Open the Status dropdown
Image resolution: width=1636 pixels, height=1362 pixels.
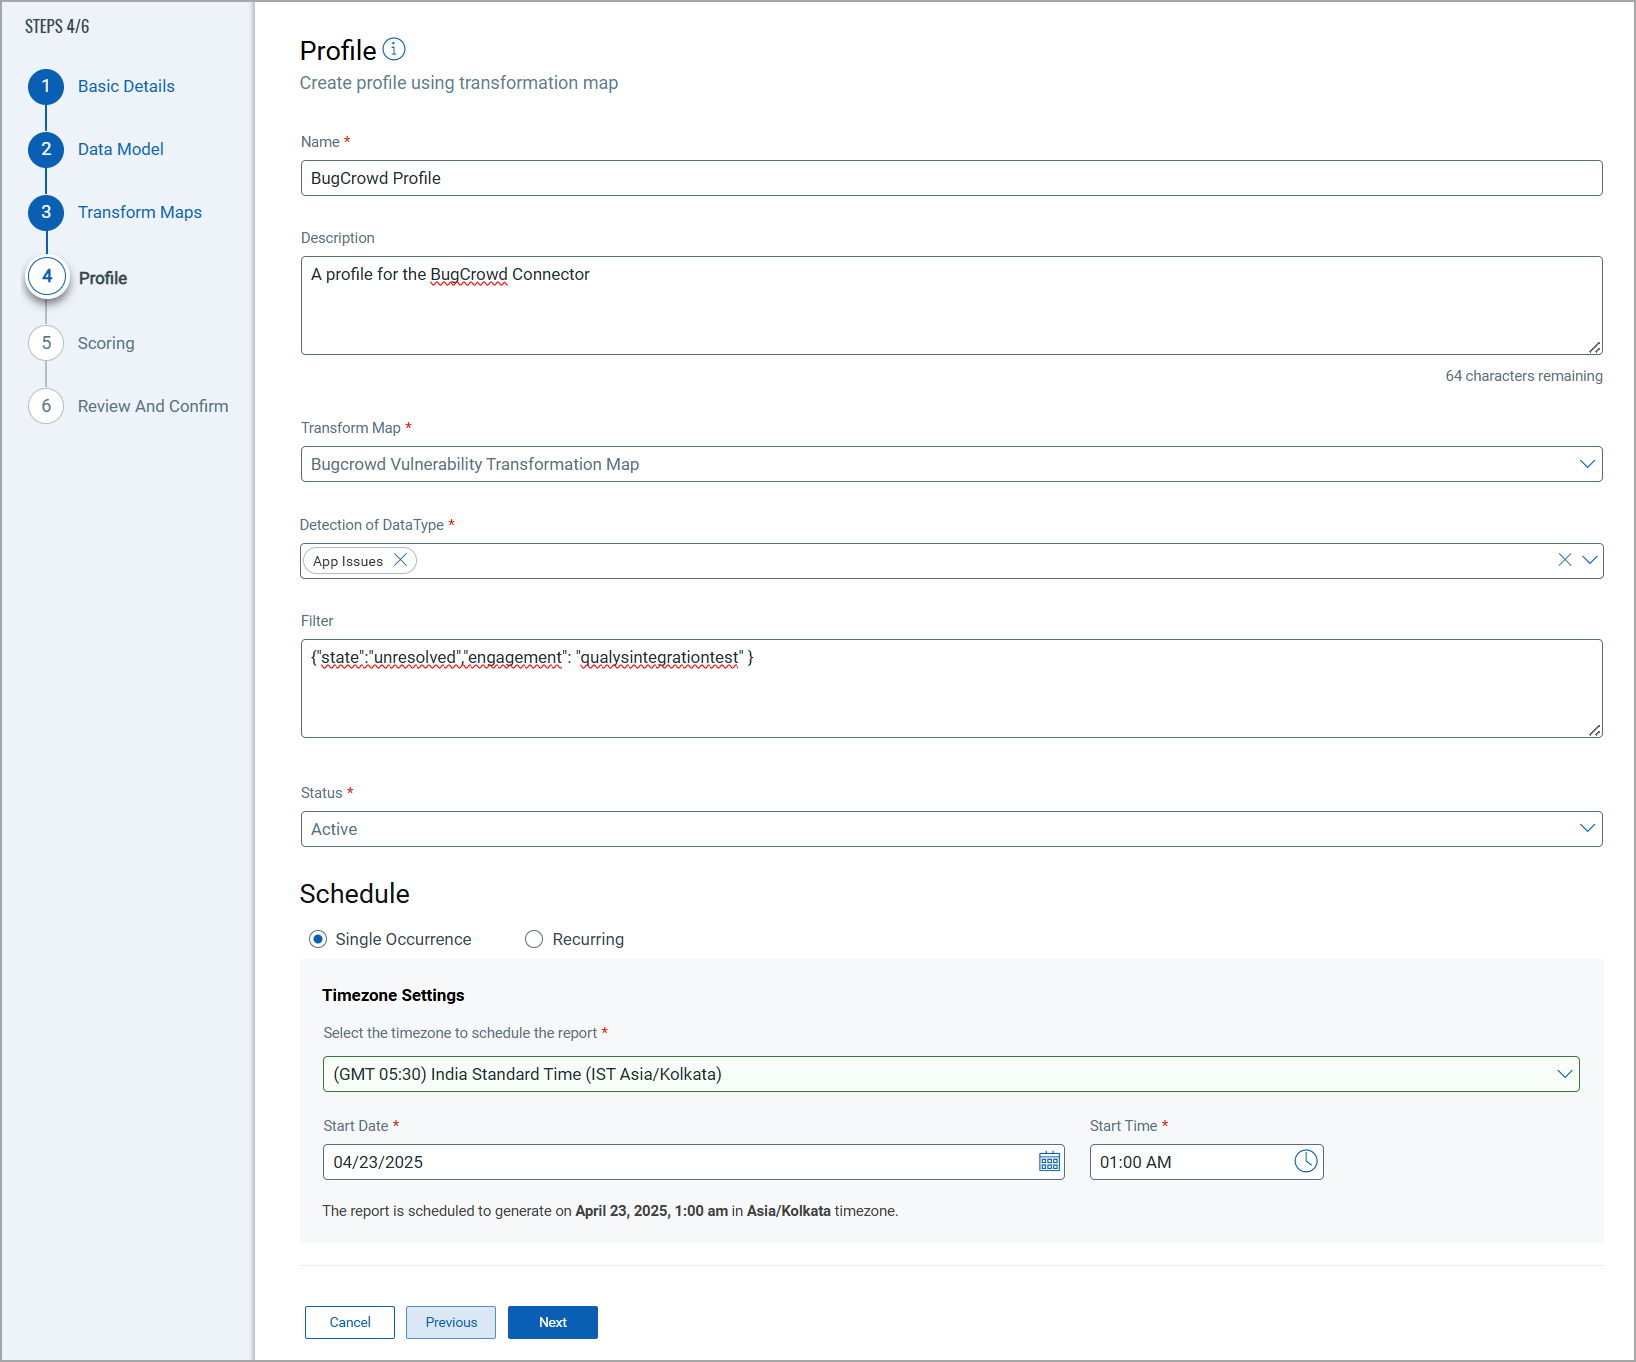1586,829
